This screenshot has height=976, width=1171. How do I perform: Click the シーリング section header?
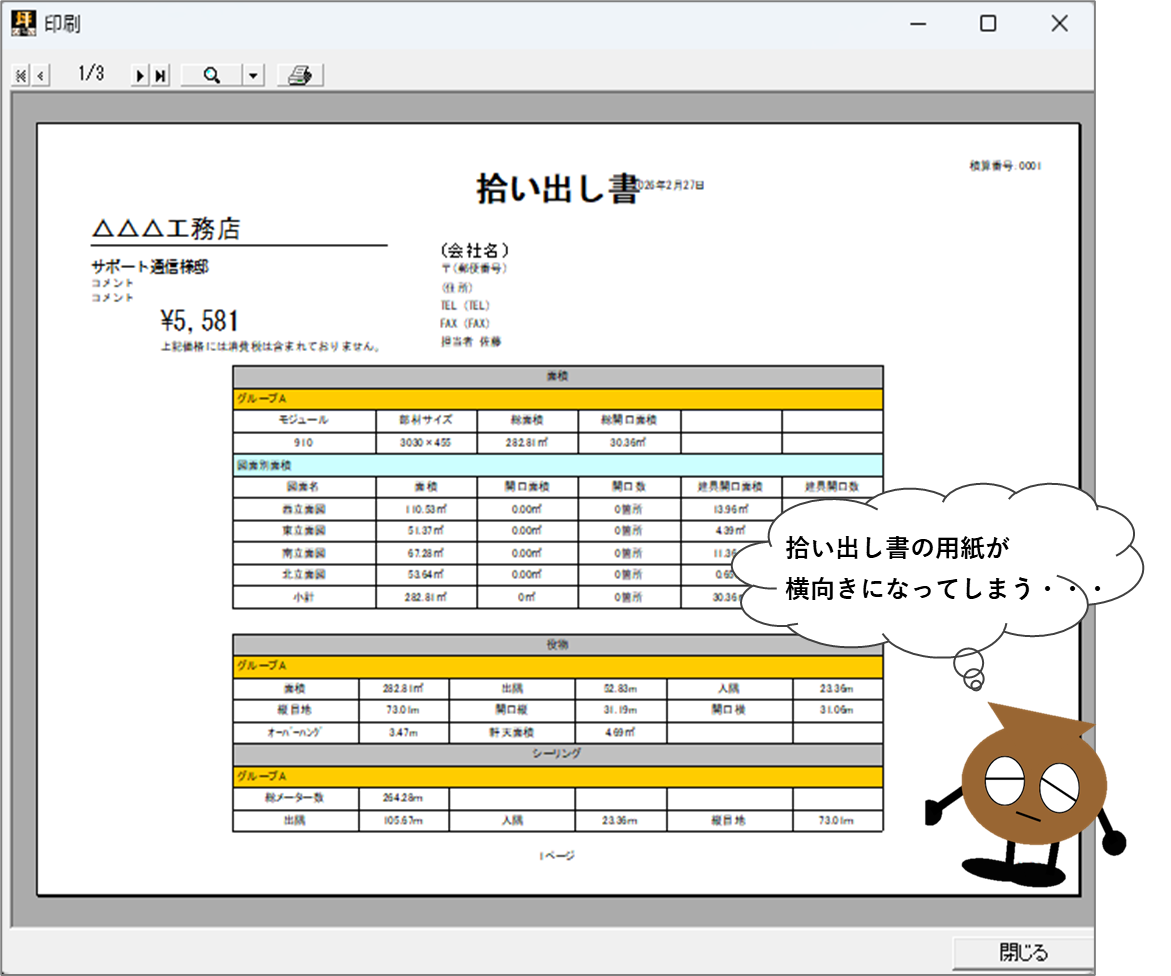click(x=557, y=754)
